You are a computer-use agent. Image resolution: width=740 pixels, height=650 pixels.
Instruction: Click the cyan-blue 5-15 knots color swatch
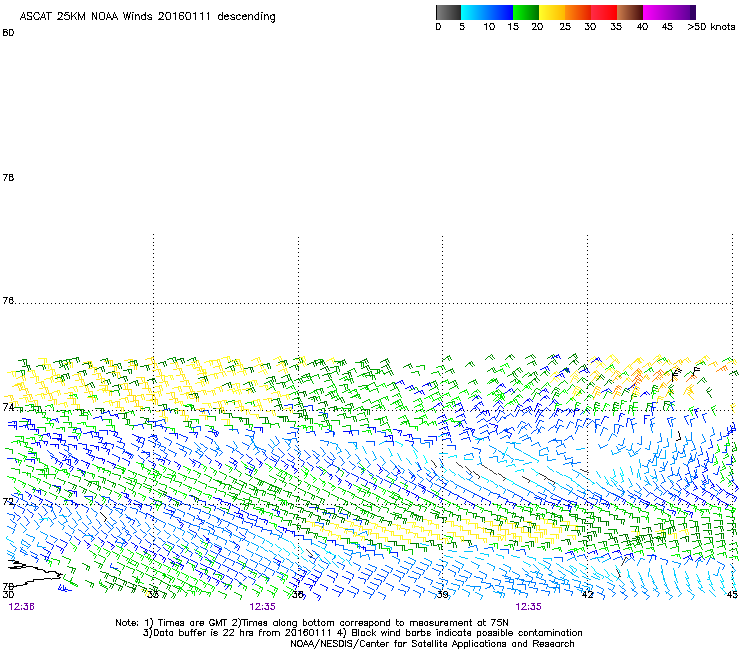coord(487,12)
